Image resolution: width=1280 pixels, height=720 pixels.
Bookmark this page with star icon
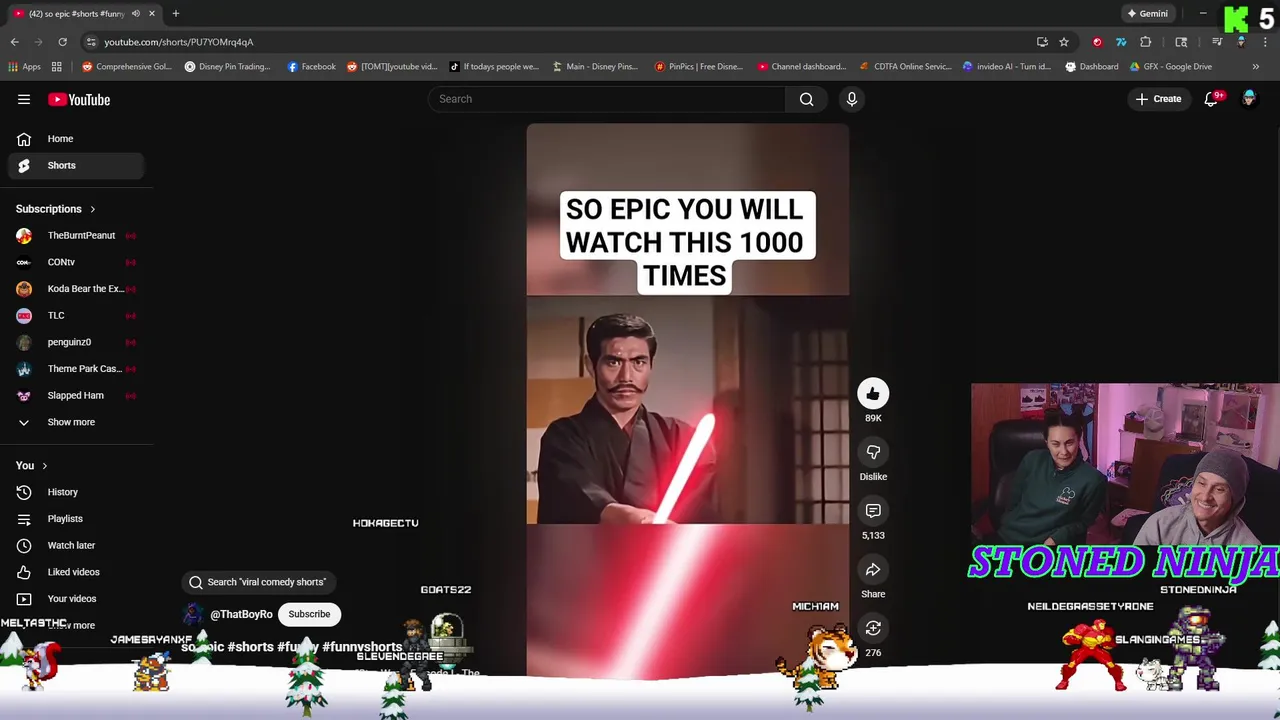[1064, 42]
